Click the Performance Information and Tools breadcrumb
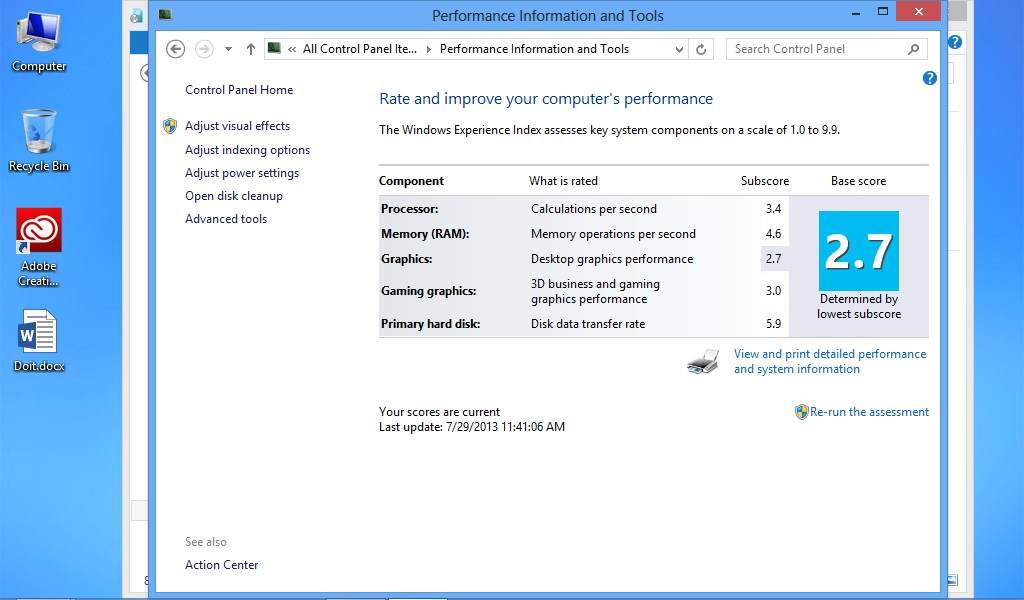 (534, 49)
